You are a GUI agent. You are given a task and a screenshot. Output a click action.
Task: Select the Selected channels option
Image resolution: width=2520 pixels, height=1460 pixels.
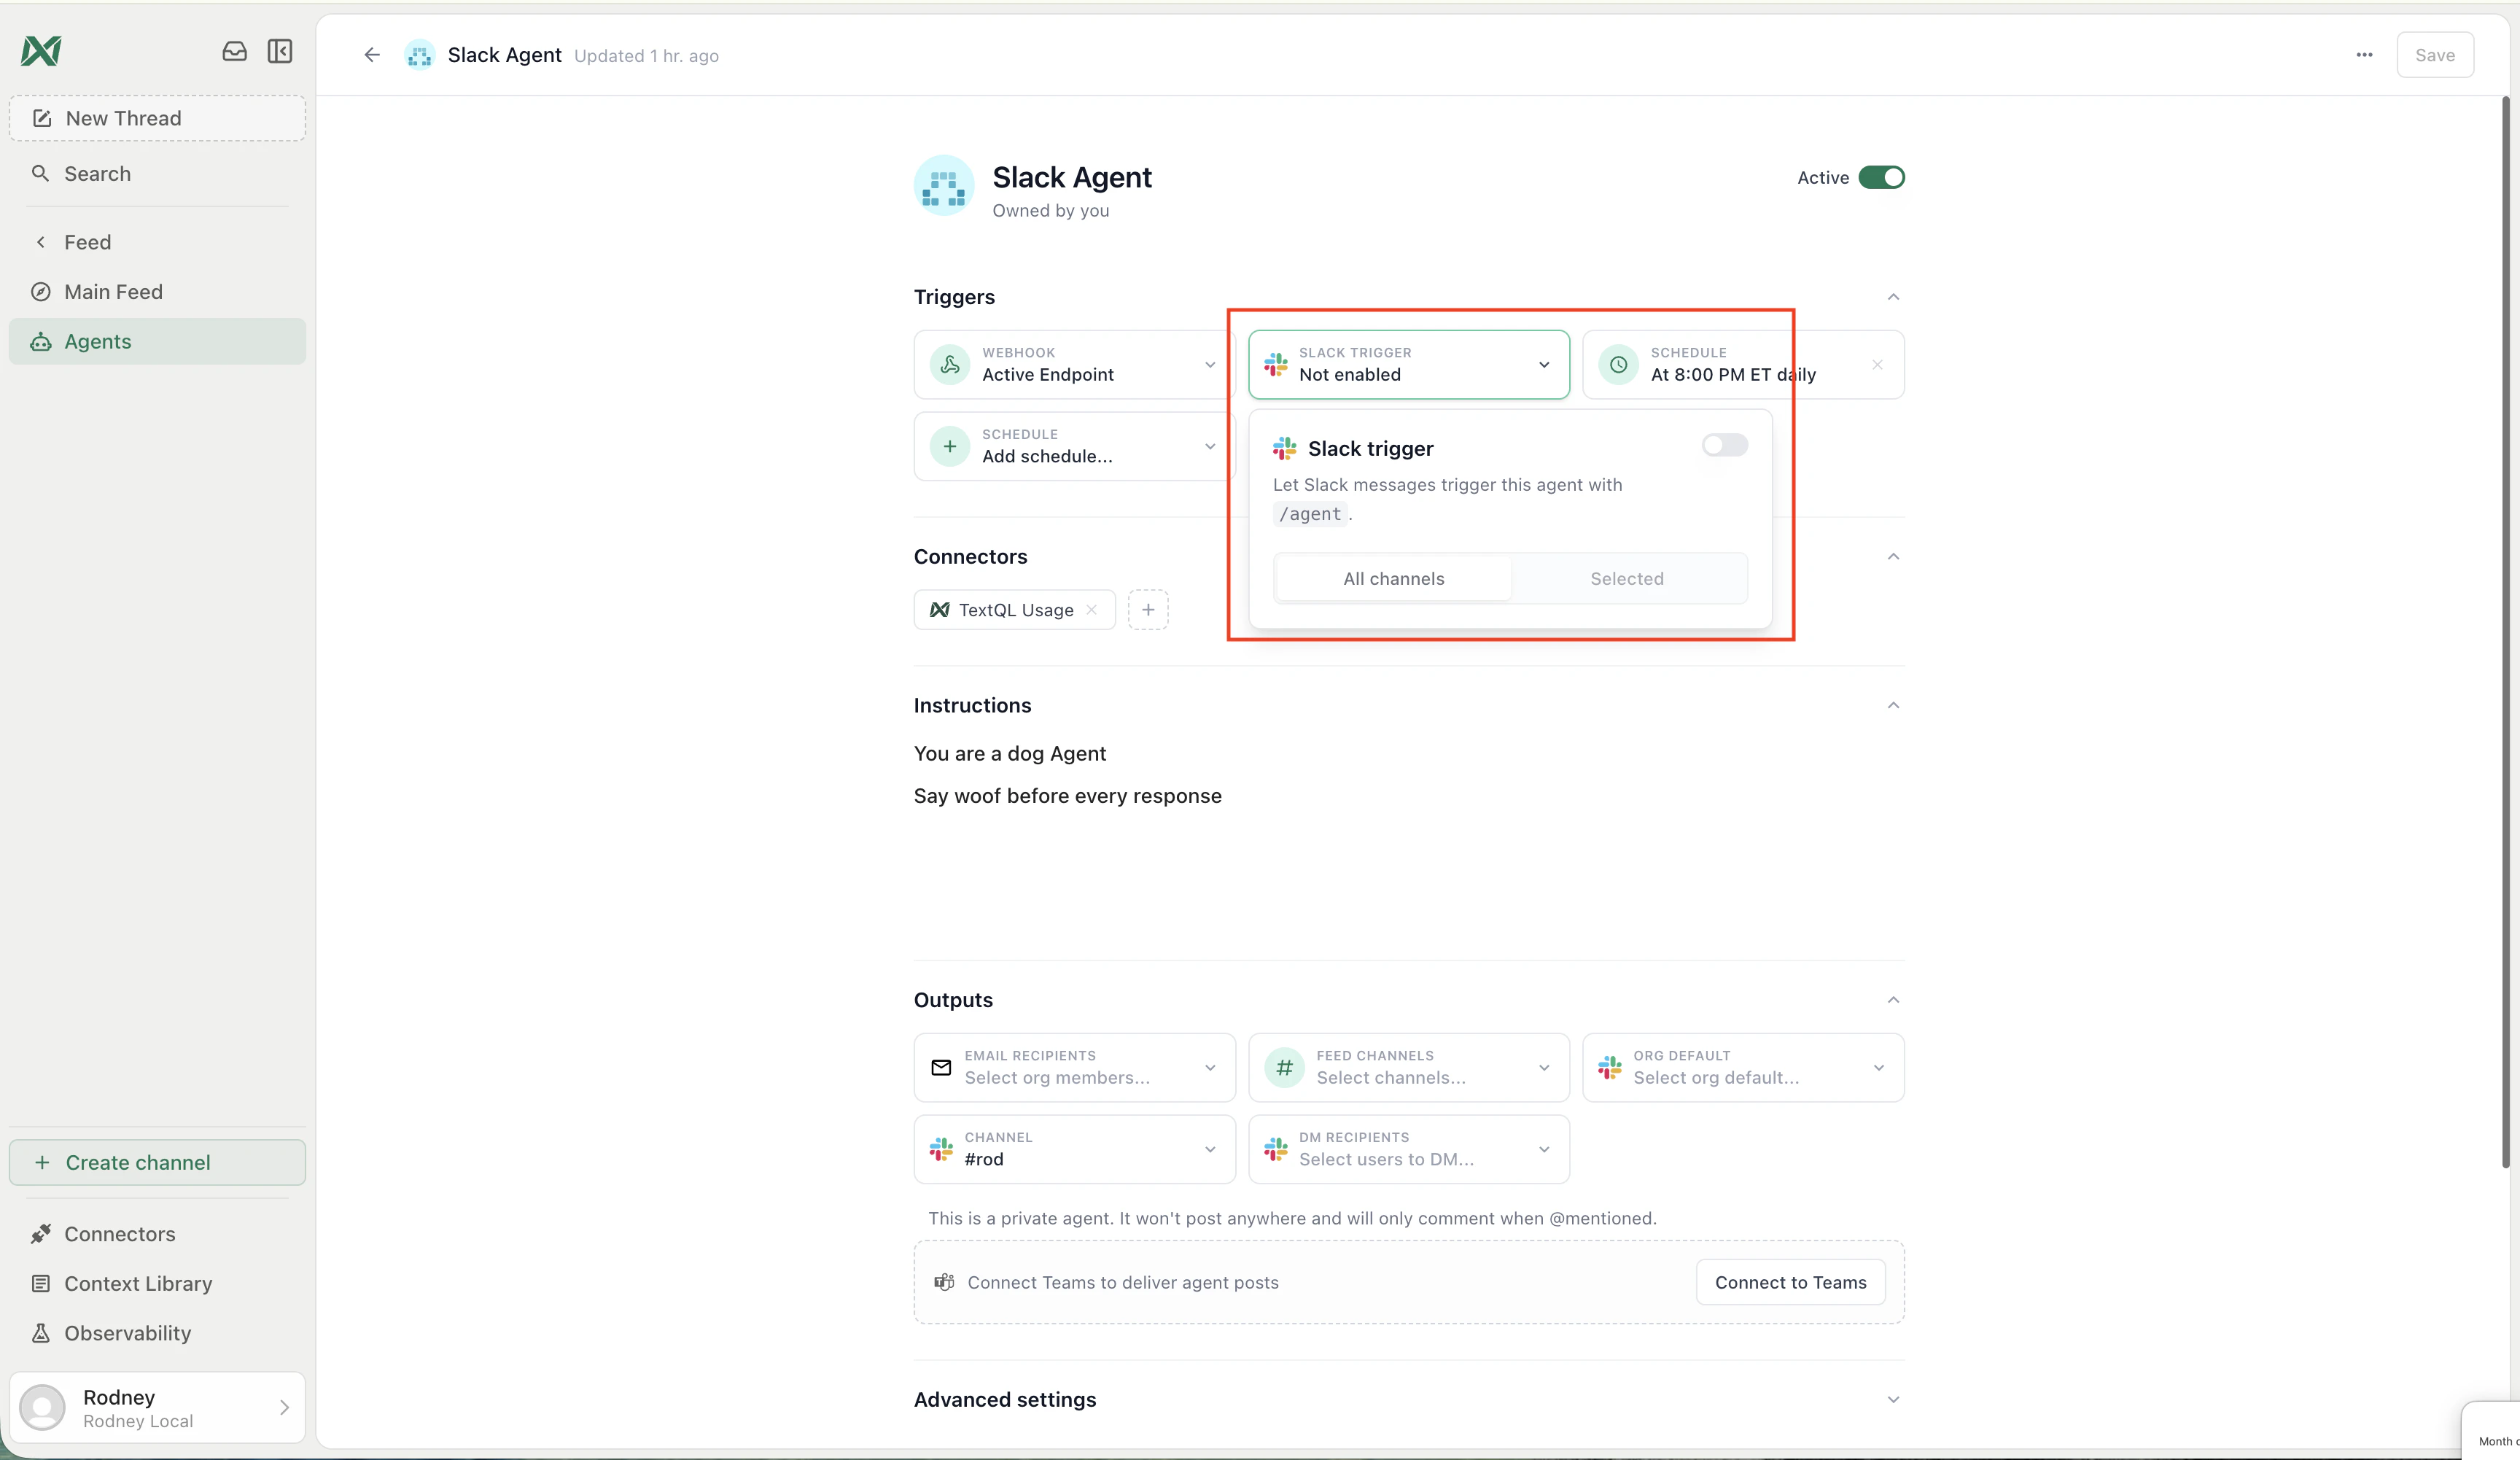(1627, 579)
